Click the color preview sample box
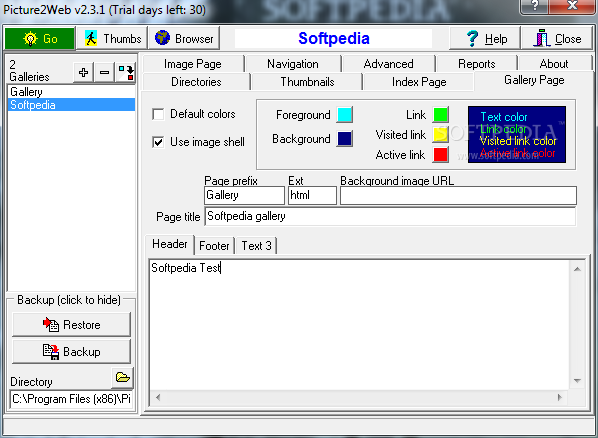Screen dimensions: 598x438 pos(517,135)
